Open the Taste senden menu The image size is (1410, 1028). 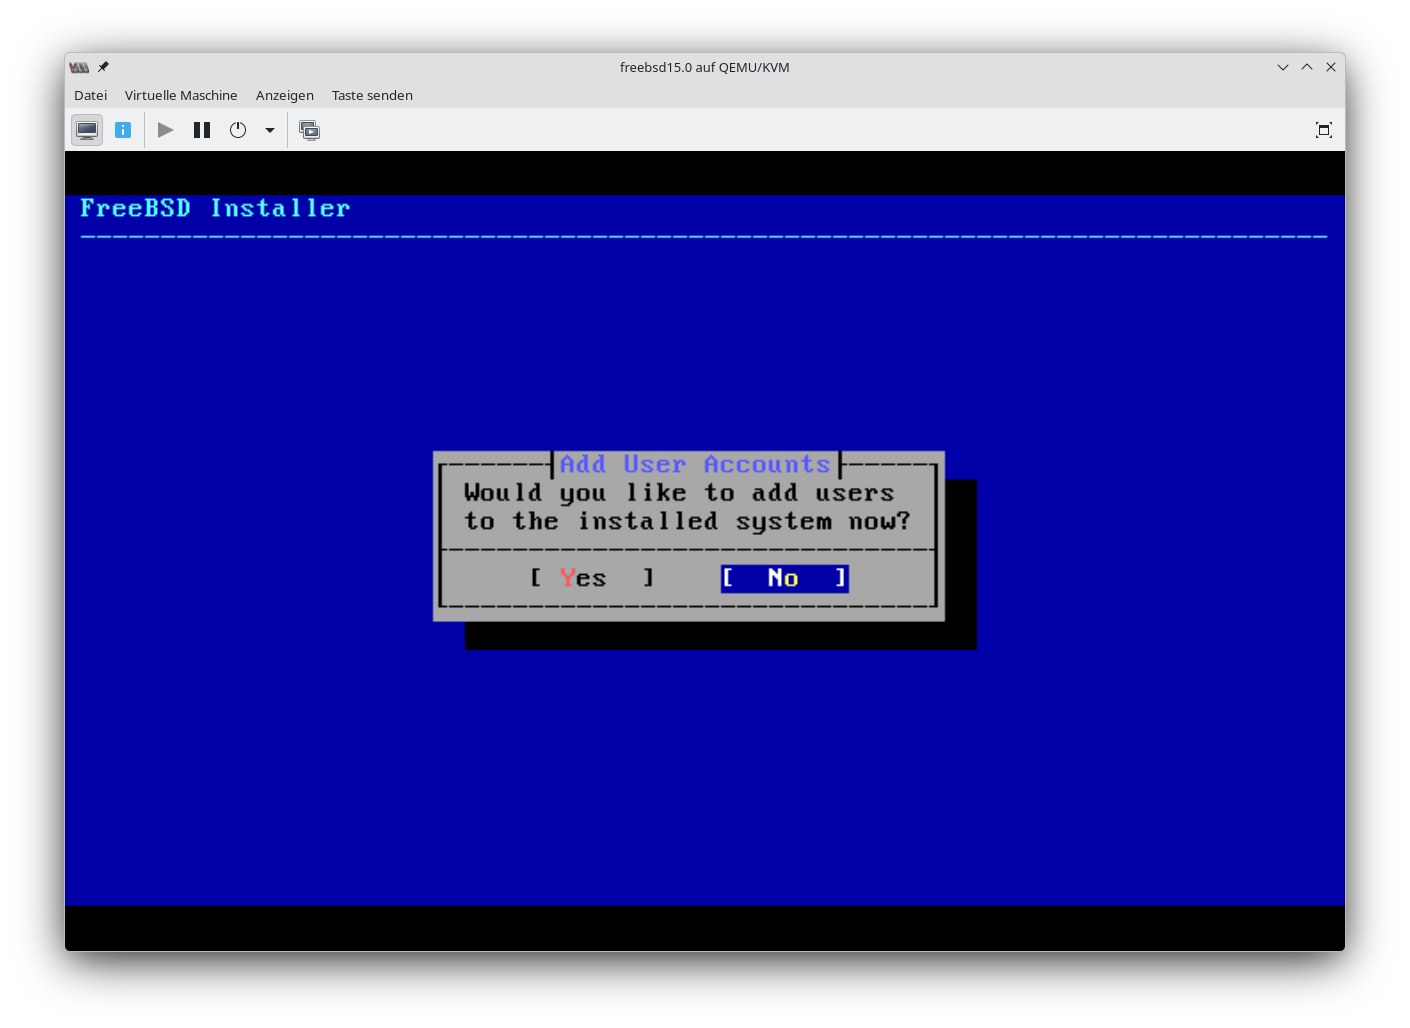372,95
